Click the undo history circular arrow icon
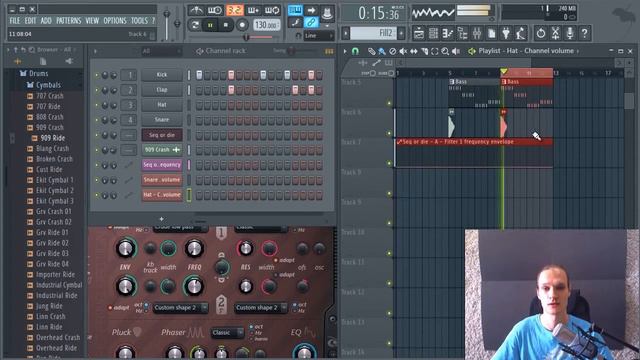 (541, 33)
